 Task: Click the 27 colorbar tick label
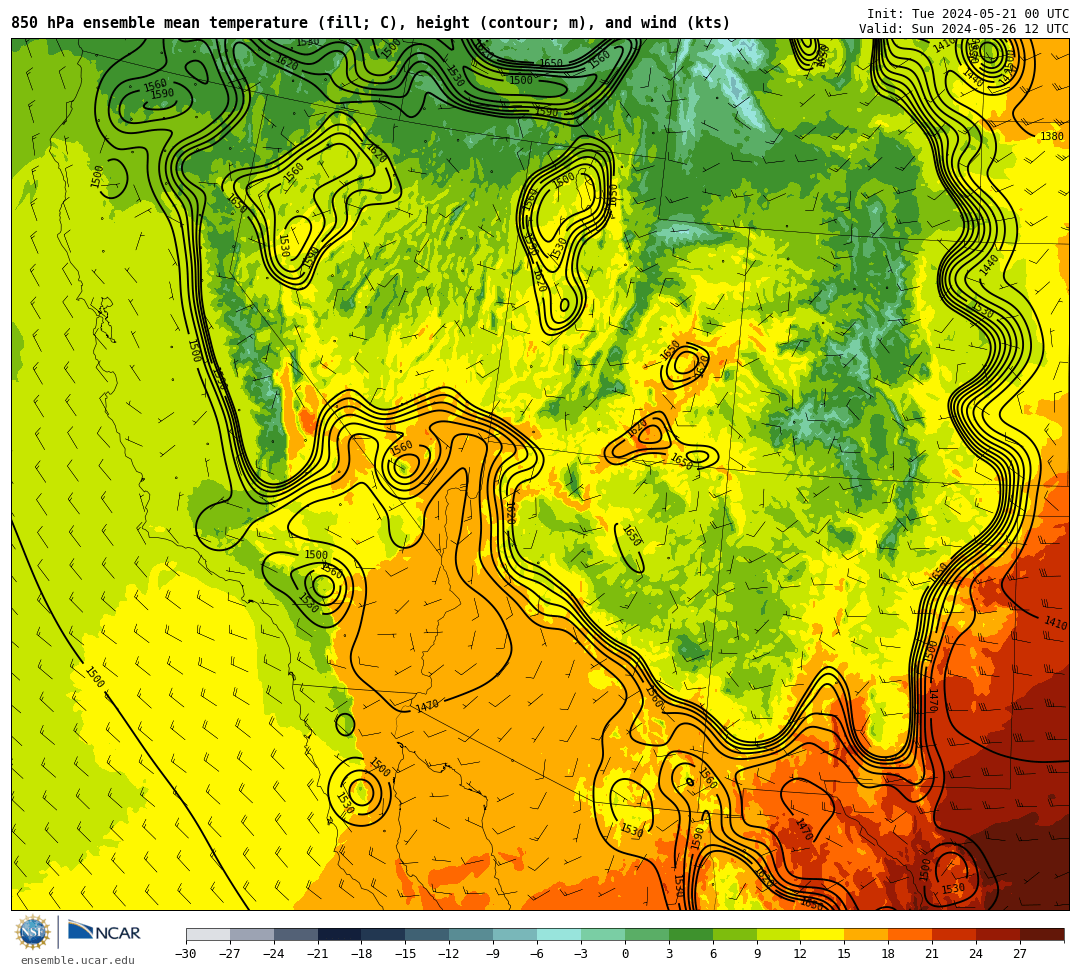click(x=1020, y=954)
